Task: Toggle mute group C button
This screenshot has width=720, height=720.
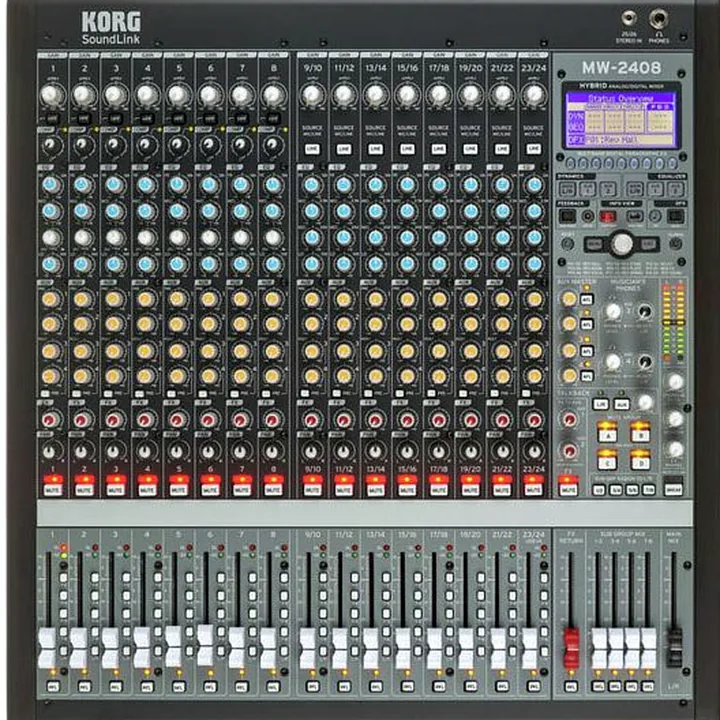Action: tap(607, 459)
